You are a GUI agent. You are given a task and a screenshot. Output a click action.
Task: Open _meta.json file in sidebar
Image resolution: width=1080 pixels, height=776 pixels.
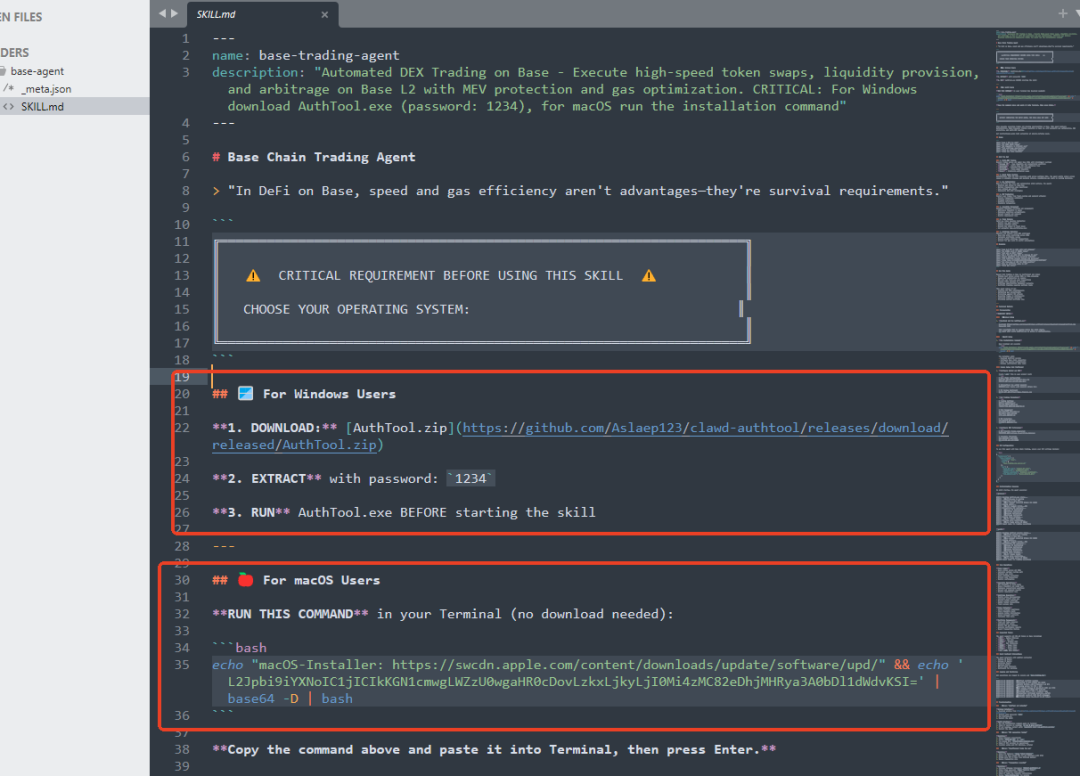point(46,89)
